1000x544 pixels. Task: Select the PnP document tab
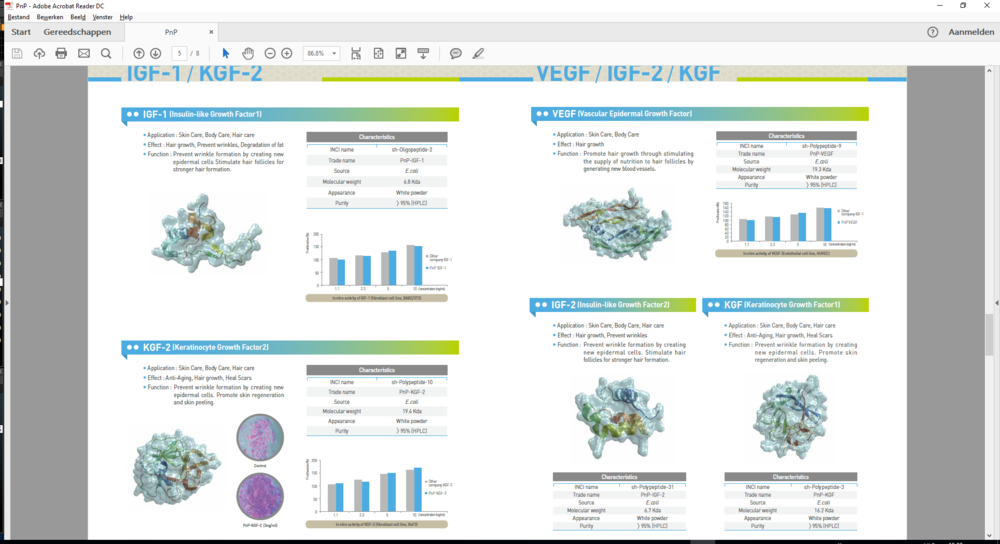pyautogui.click(x=171, y=32)
